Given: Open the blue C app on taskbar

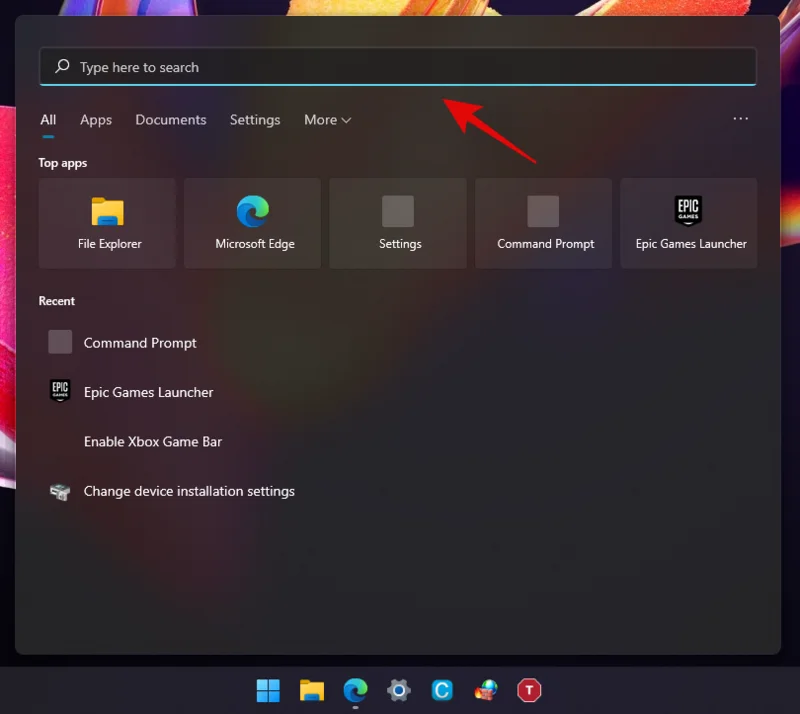Looking at the screenshot, I should click(442, 691).
